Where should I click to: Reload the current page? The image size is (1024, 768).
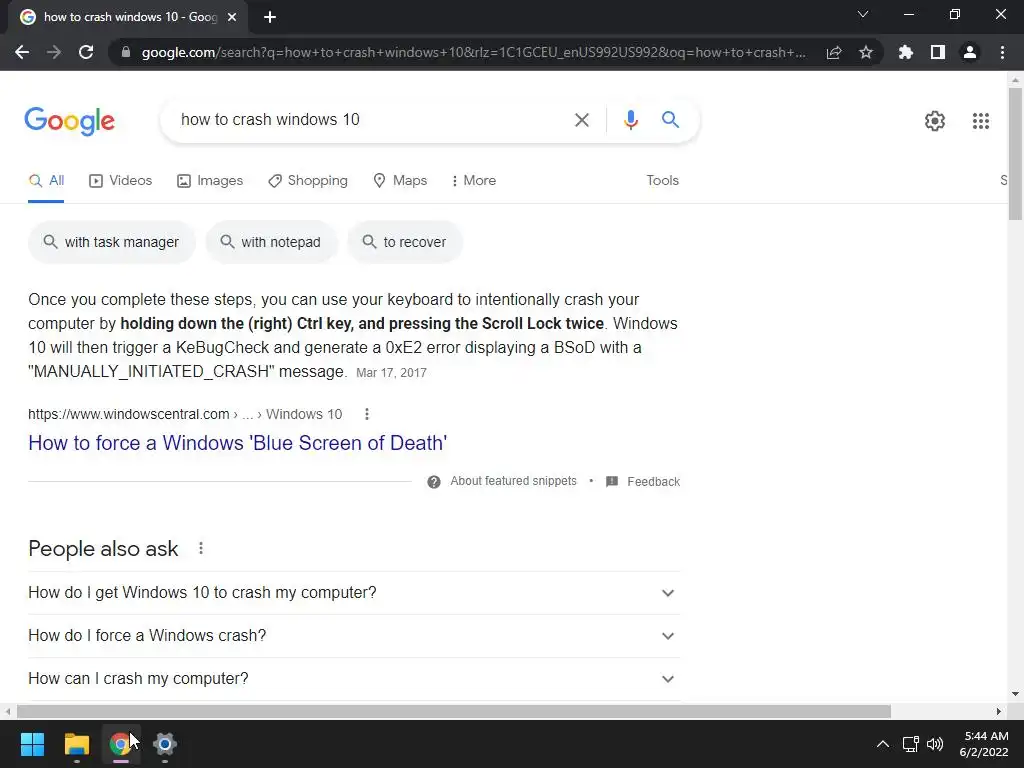click(86, 52)
